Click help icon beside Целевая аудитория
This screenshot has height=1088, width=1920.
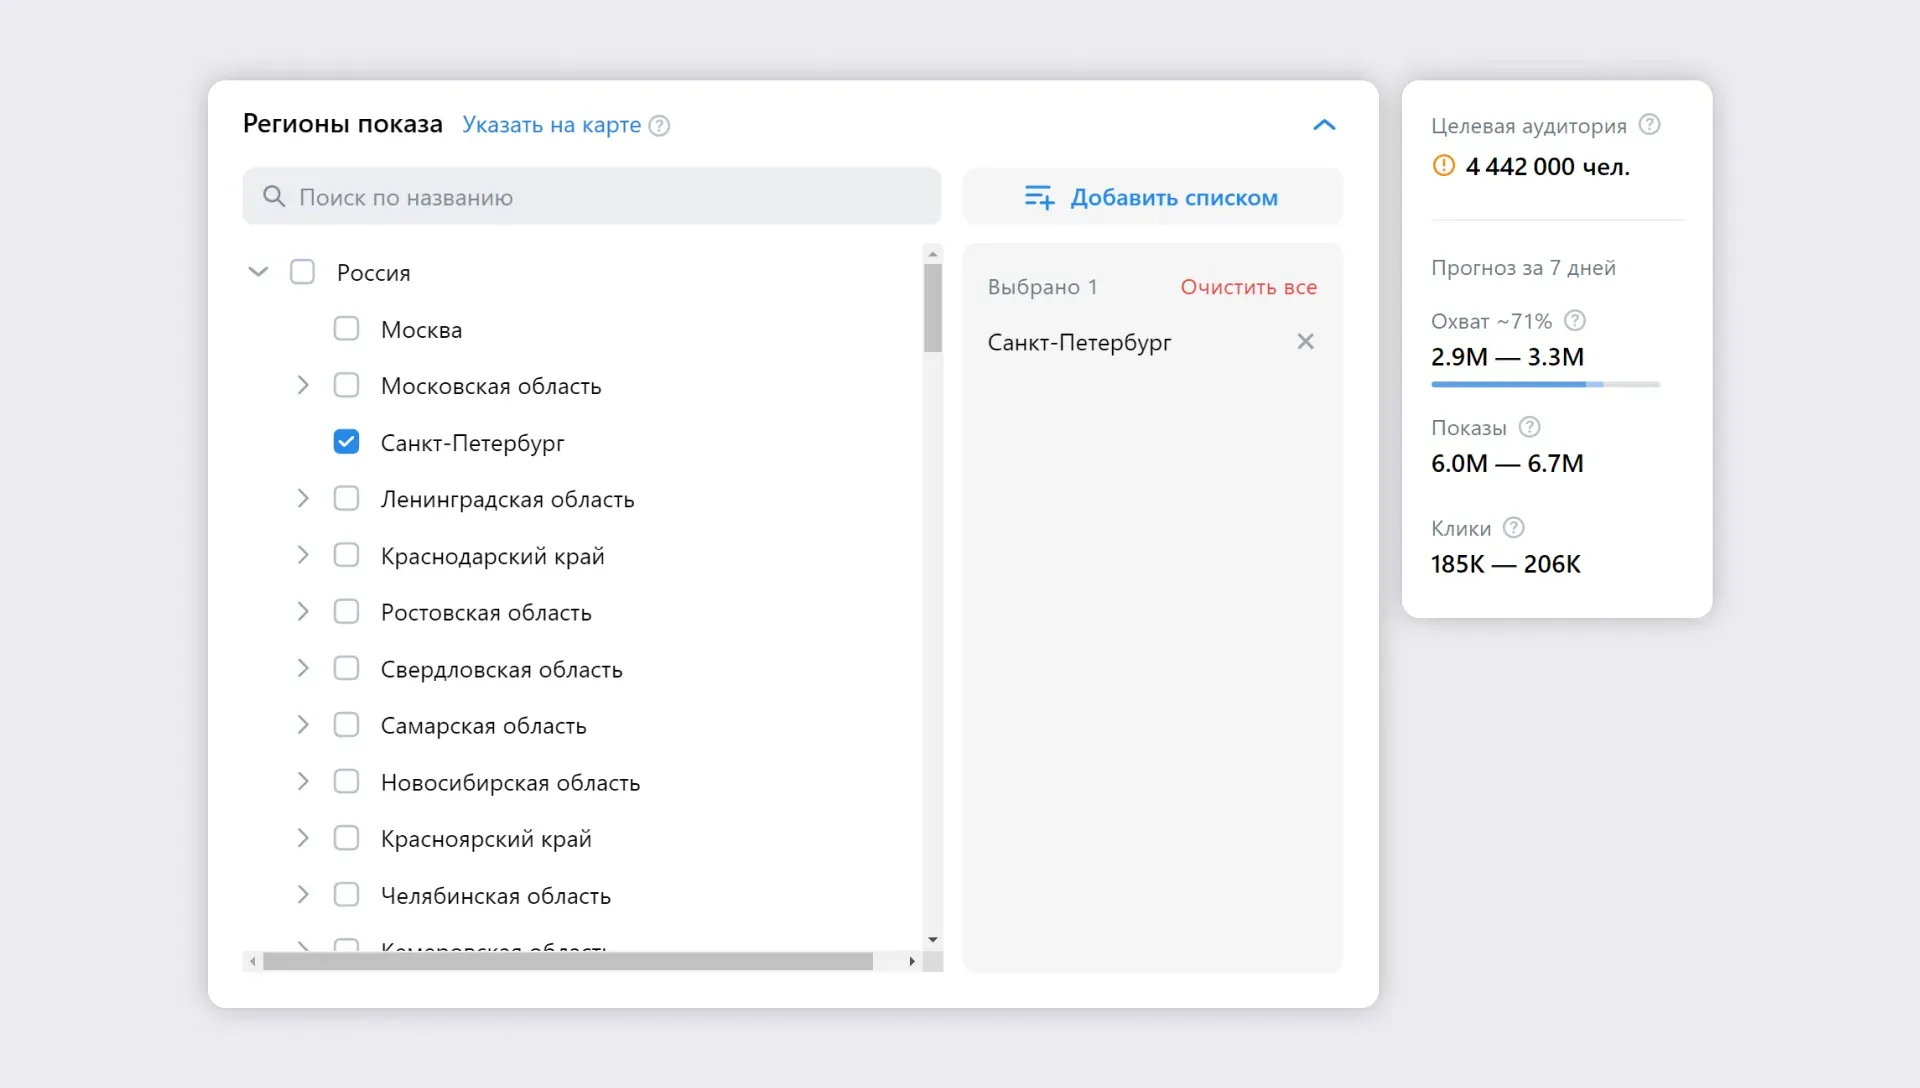click(1650, 125)
